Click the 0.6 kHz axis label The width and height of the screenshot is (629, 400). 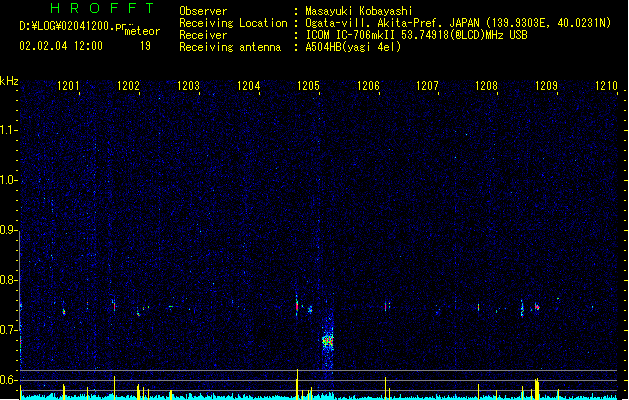click(x=8, y=380)
